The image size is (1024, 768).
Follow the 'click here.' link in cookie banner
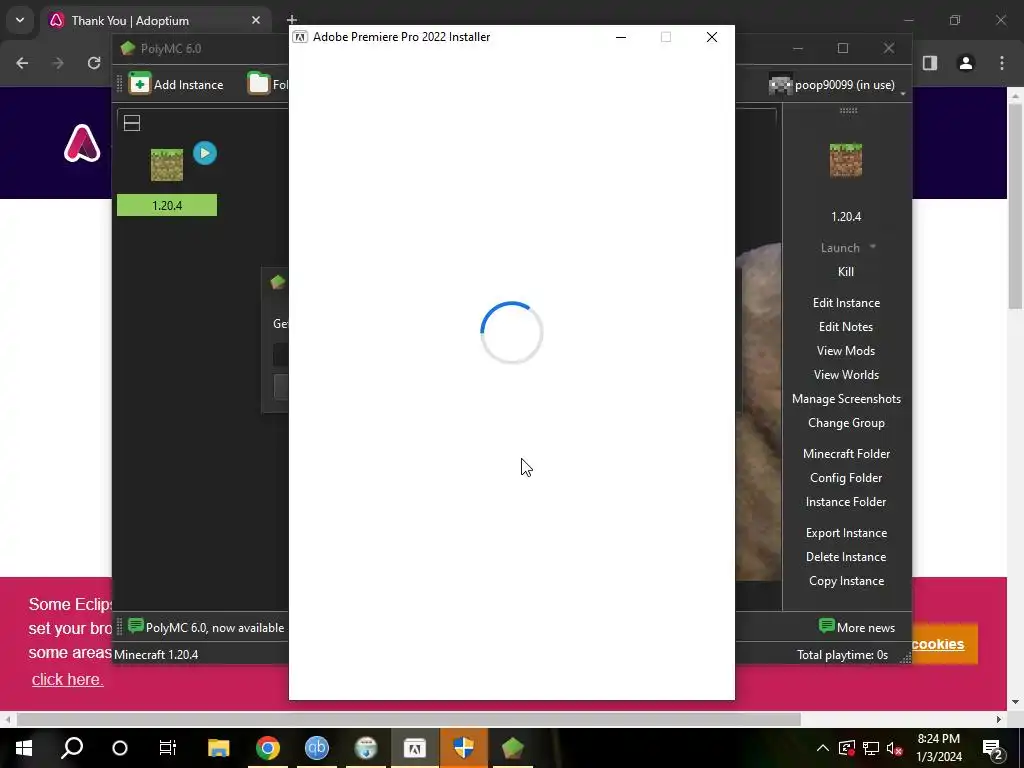point(67,679)
